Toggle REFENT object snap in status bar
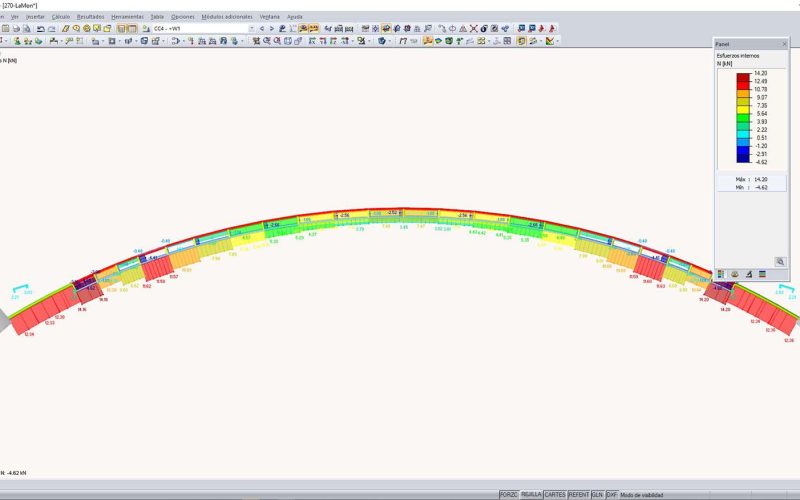Image resolution: width=800 pixels, height=500 pixels. click(x=579, y=495)
